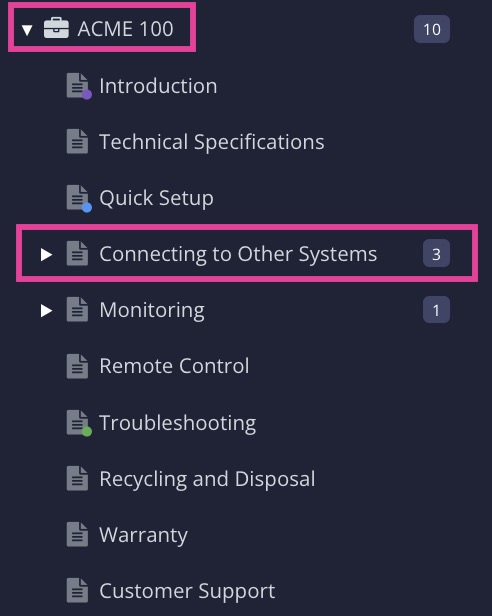
Task: Click the Technical Specifications document icon
Action: coord(77,141)
